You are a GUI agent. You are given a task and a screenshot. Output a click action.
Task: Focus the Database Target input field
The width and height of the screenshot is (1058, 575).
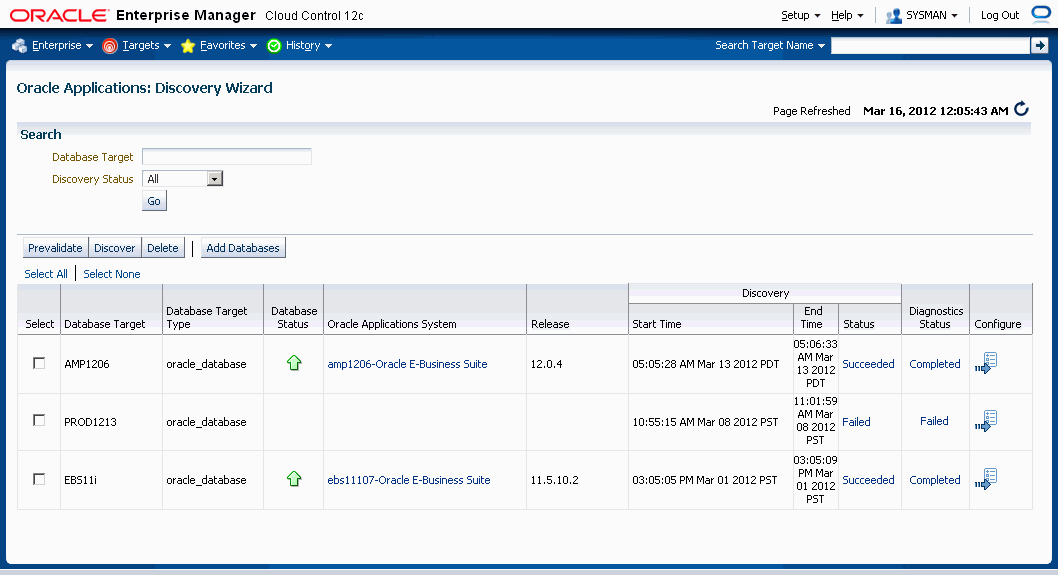click(227, 157)
